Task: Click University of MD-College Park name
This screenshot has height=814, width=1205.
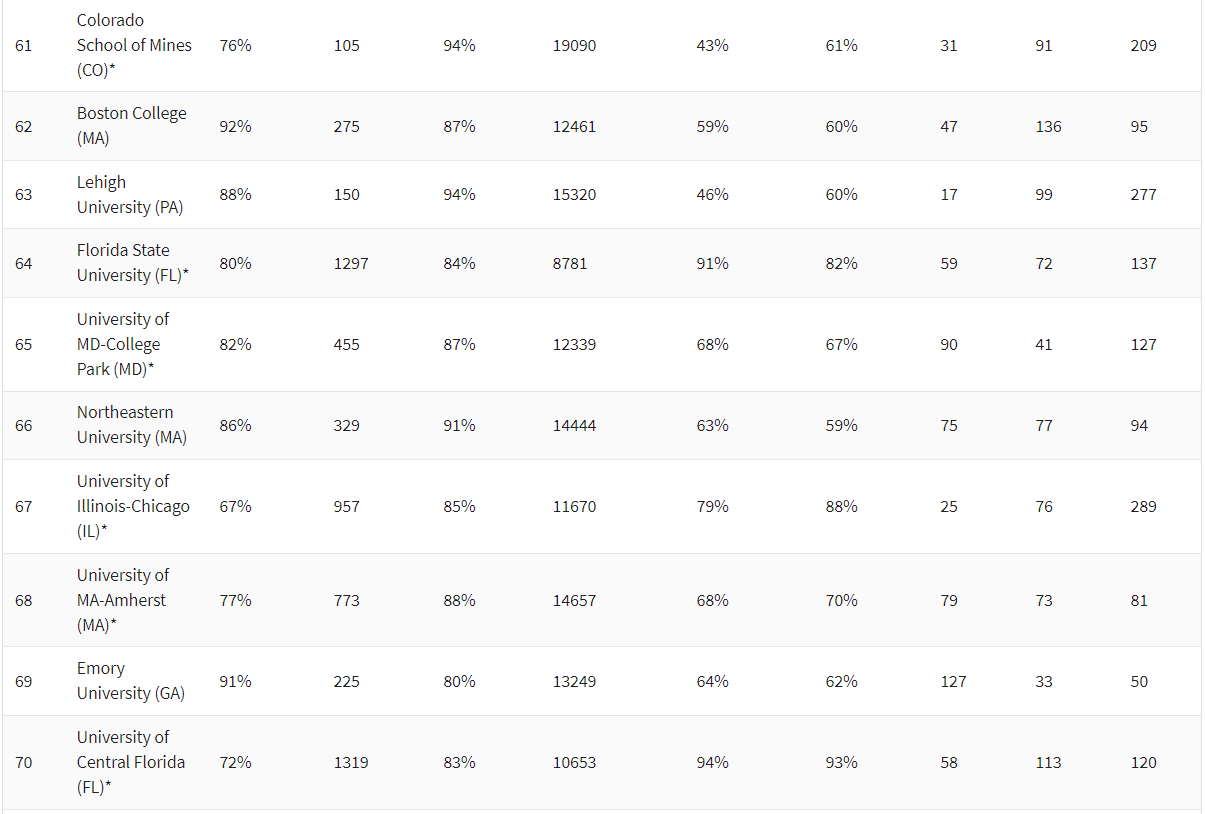Action: 123,344
